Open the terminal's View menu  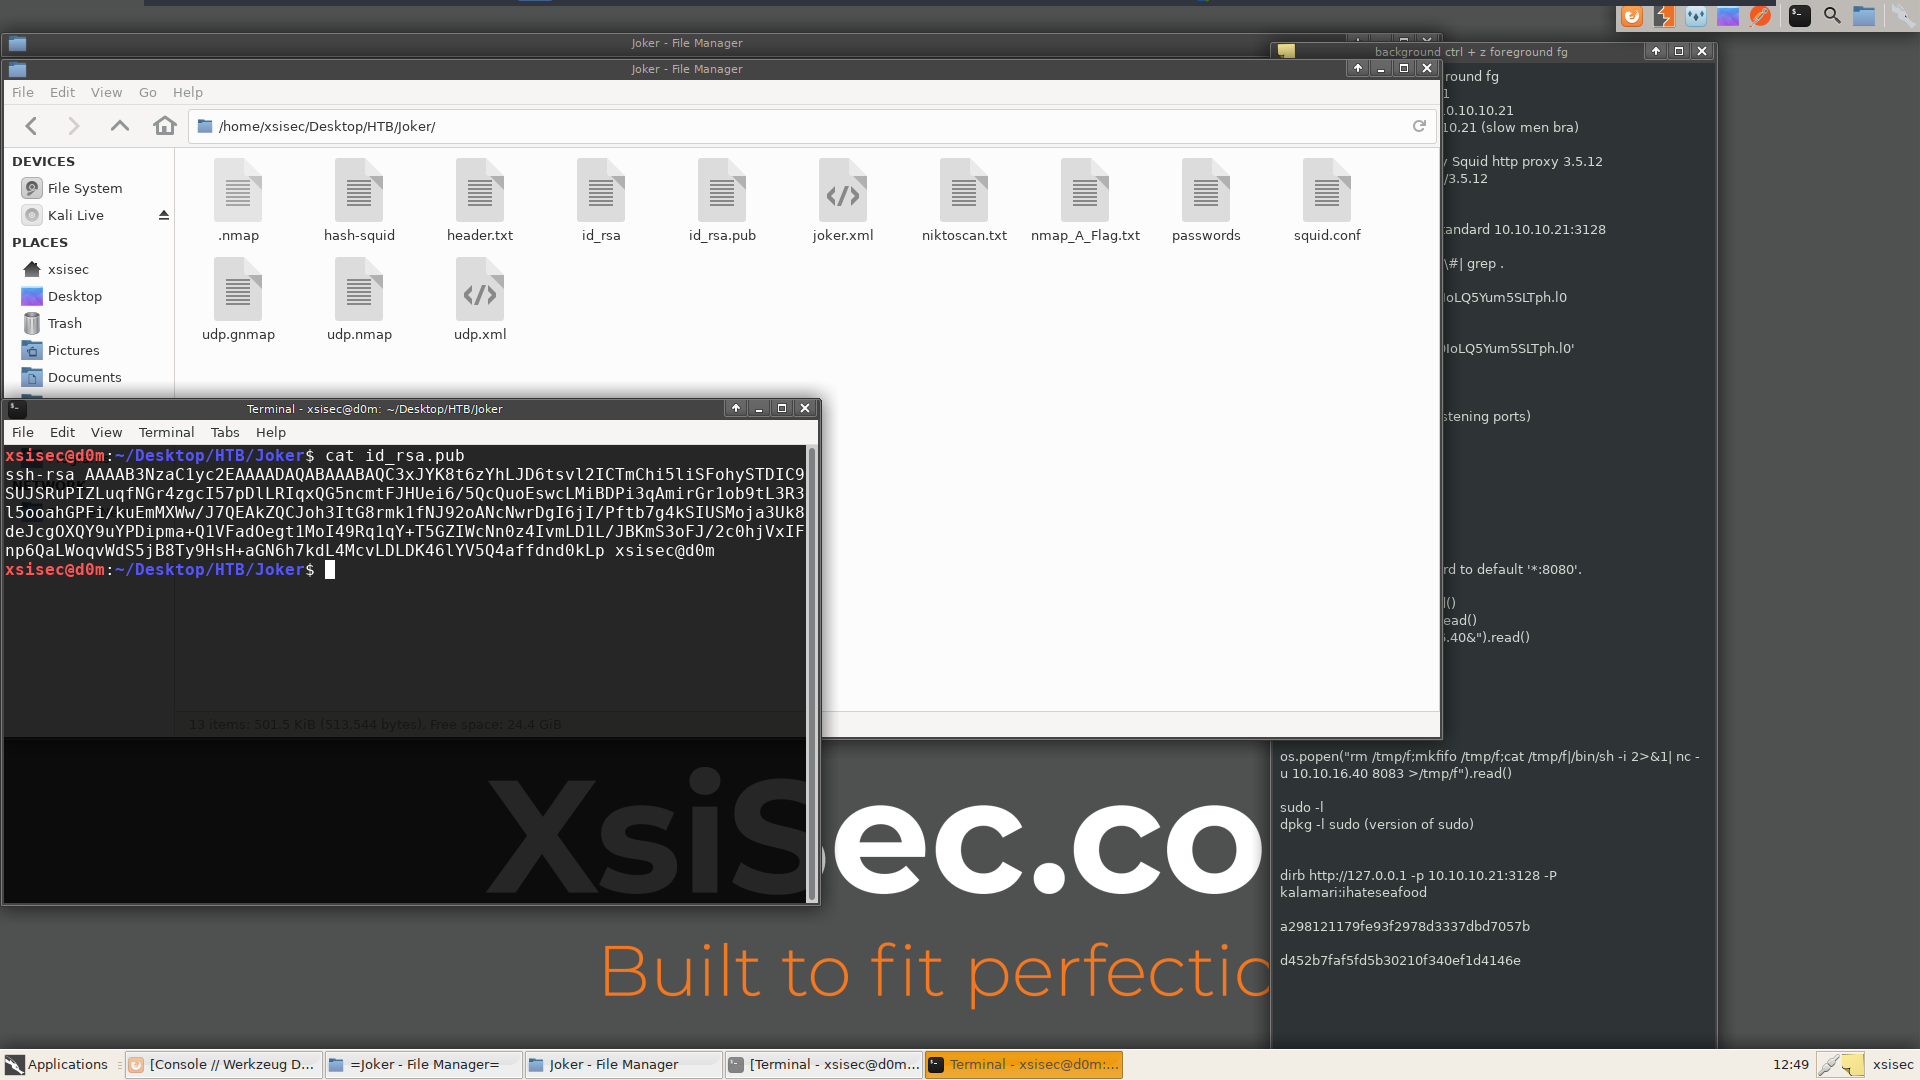coord(106,432)
